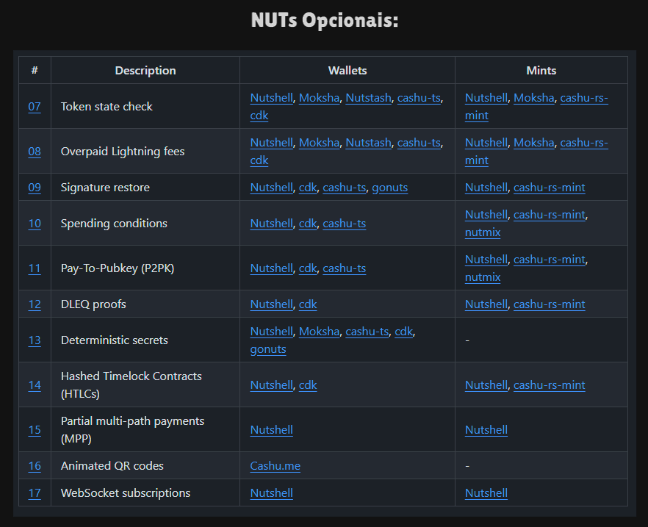Open NUT 13 specification link
The width and height of the screenshot is (648, 527).
(34, 340)
